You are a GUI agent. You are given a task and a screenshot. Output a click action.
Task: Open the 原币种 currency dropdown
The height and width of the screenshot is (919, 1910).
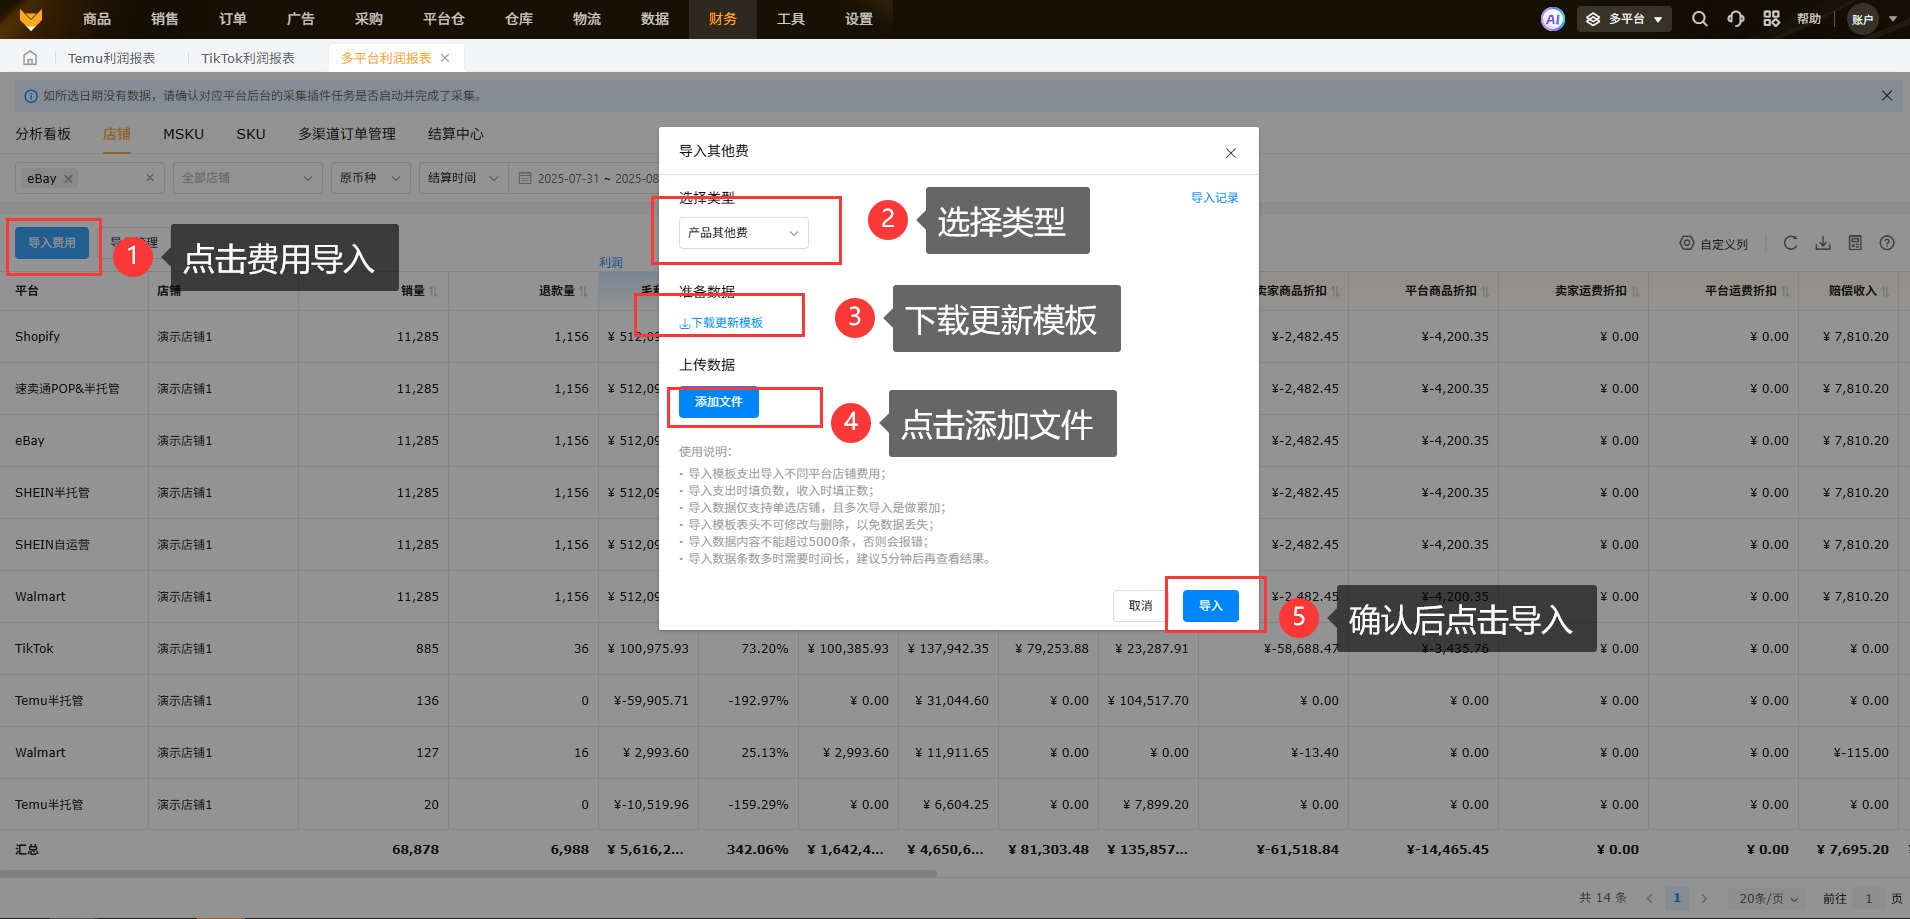369,178
